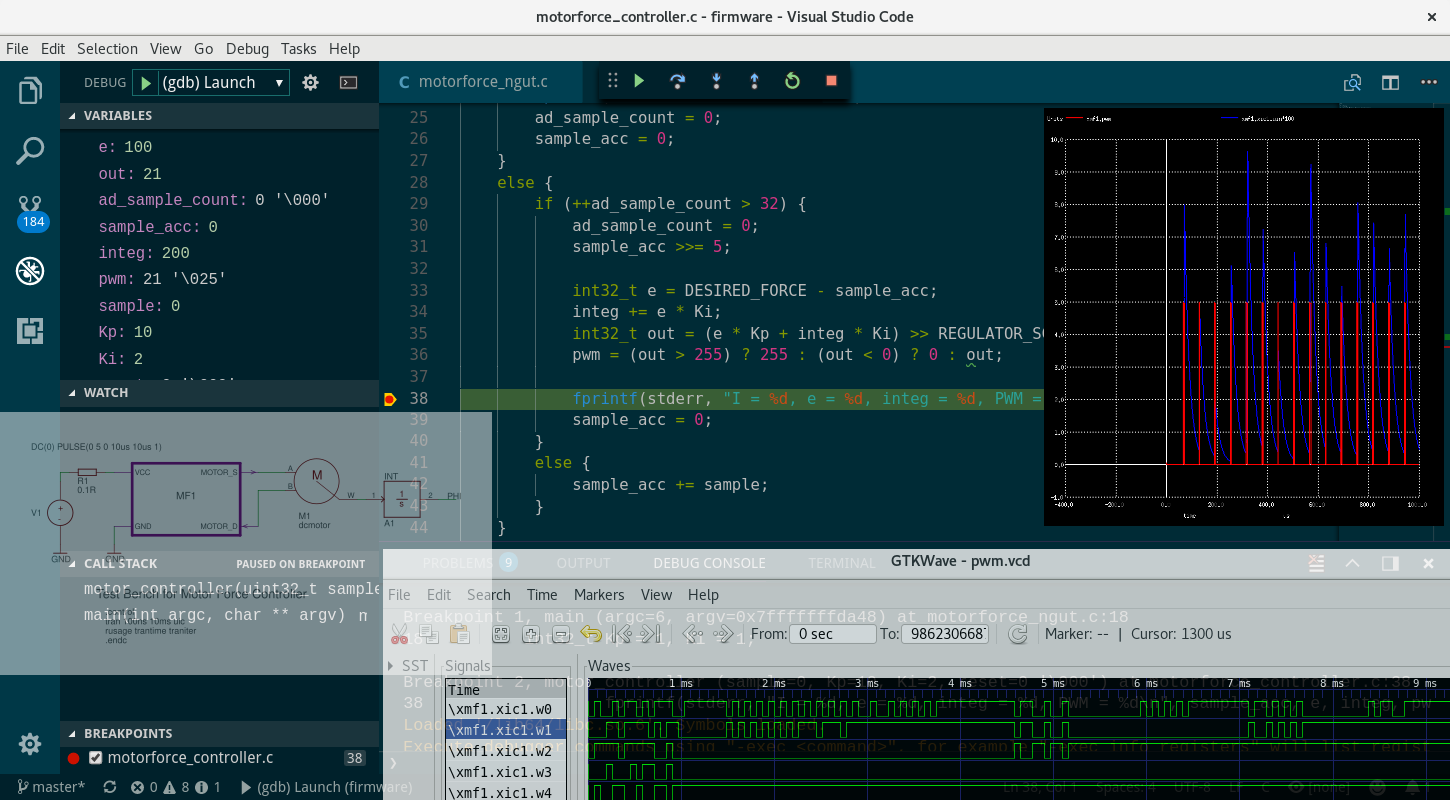The image size is (1450, 800).
Task: Toggle motorforce_controller.c breakpoint checkbox
Action: point(96,758)
